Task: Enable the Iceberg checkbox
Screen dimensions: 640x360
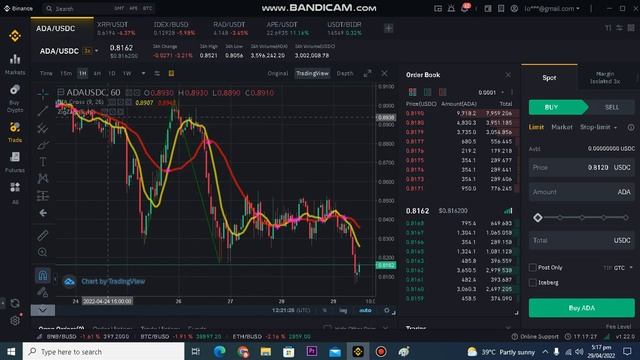Action: 532,282
